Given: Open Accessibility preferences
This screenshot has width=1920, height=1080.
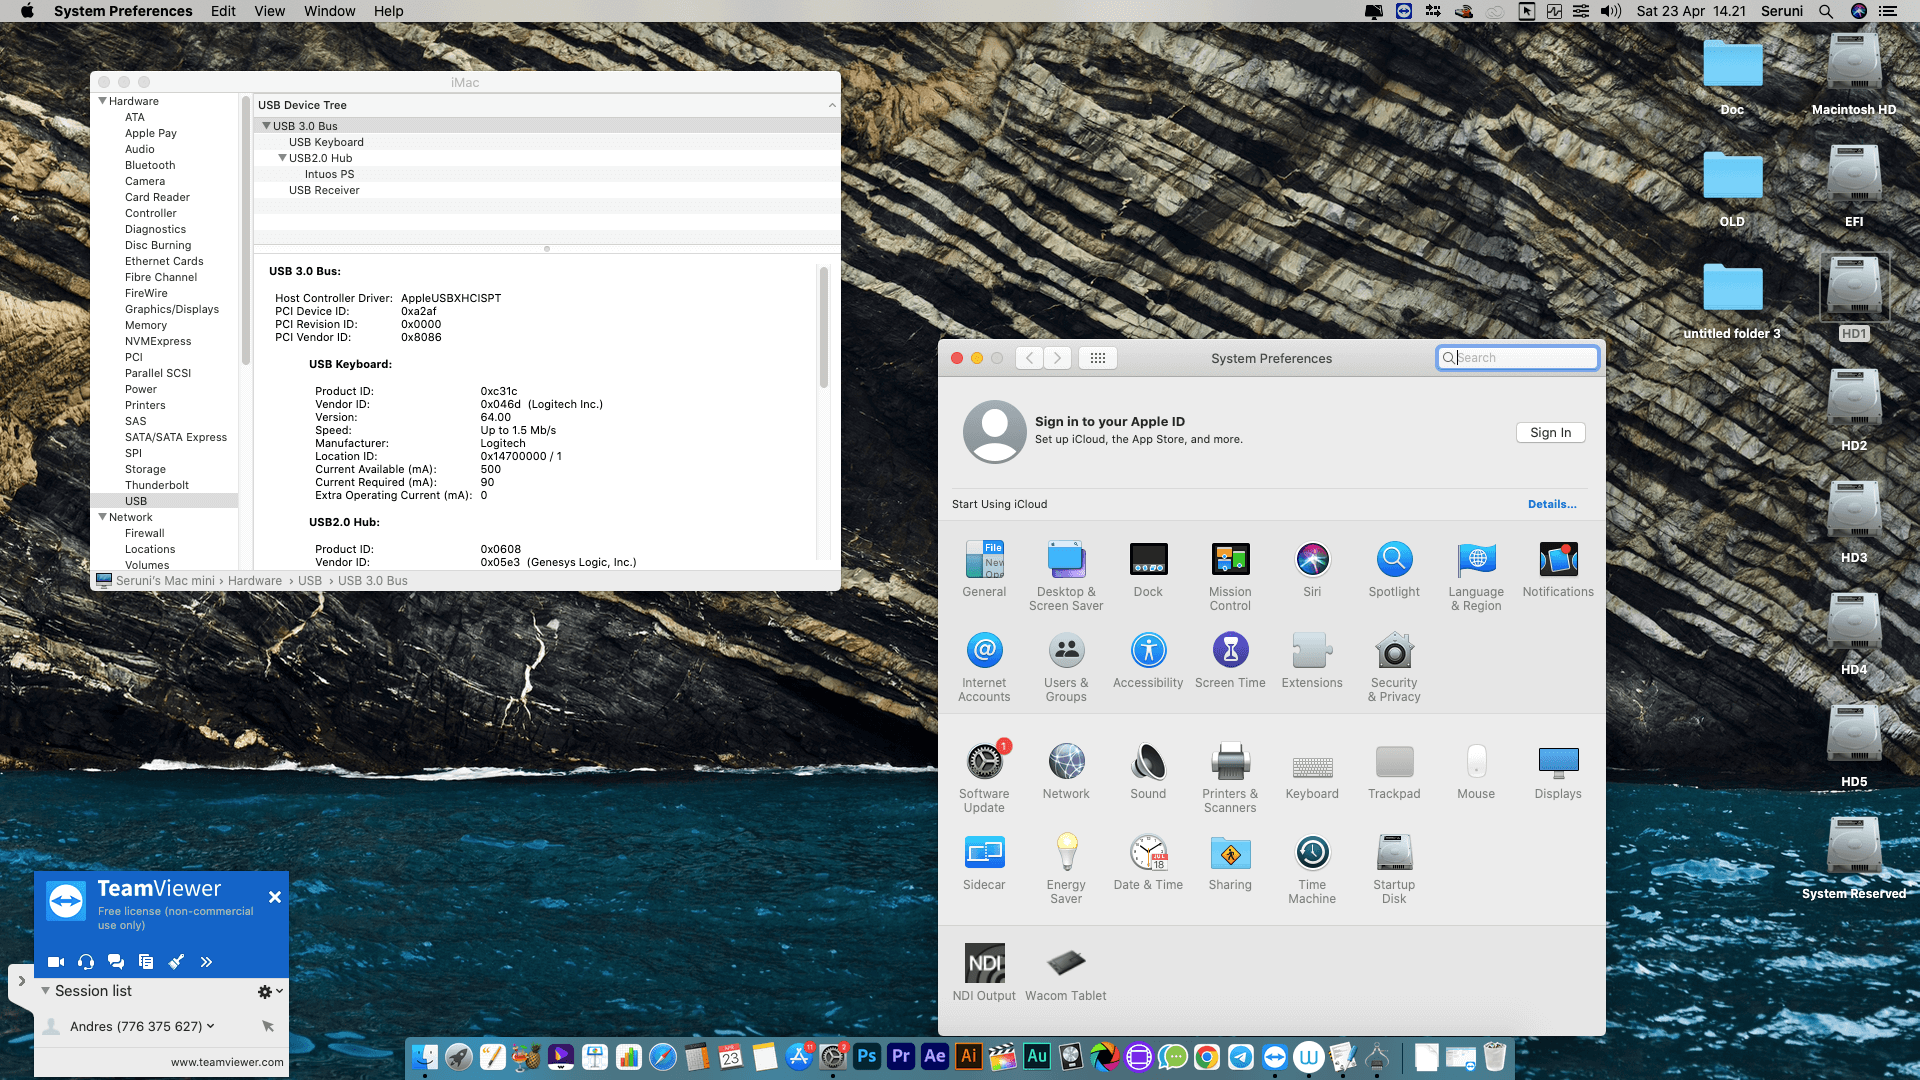Looking at the screenshot, I should 1148,661.
